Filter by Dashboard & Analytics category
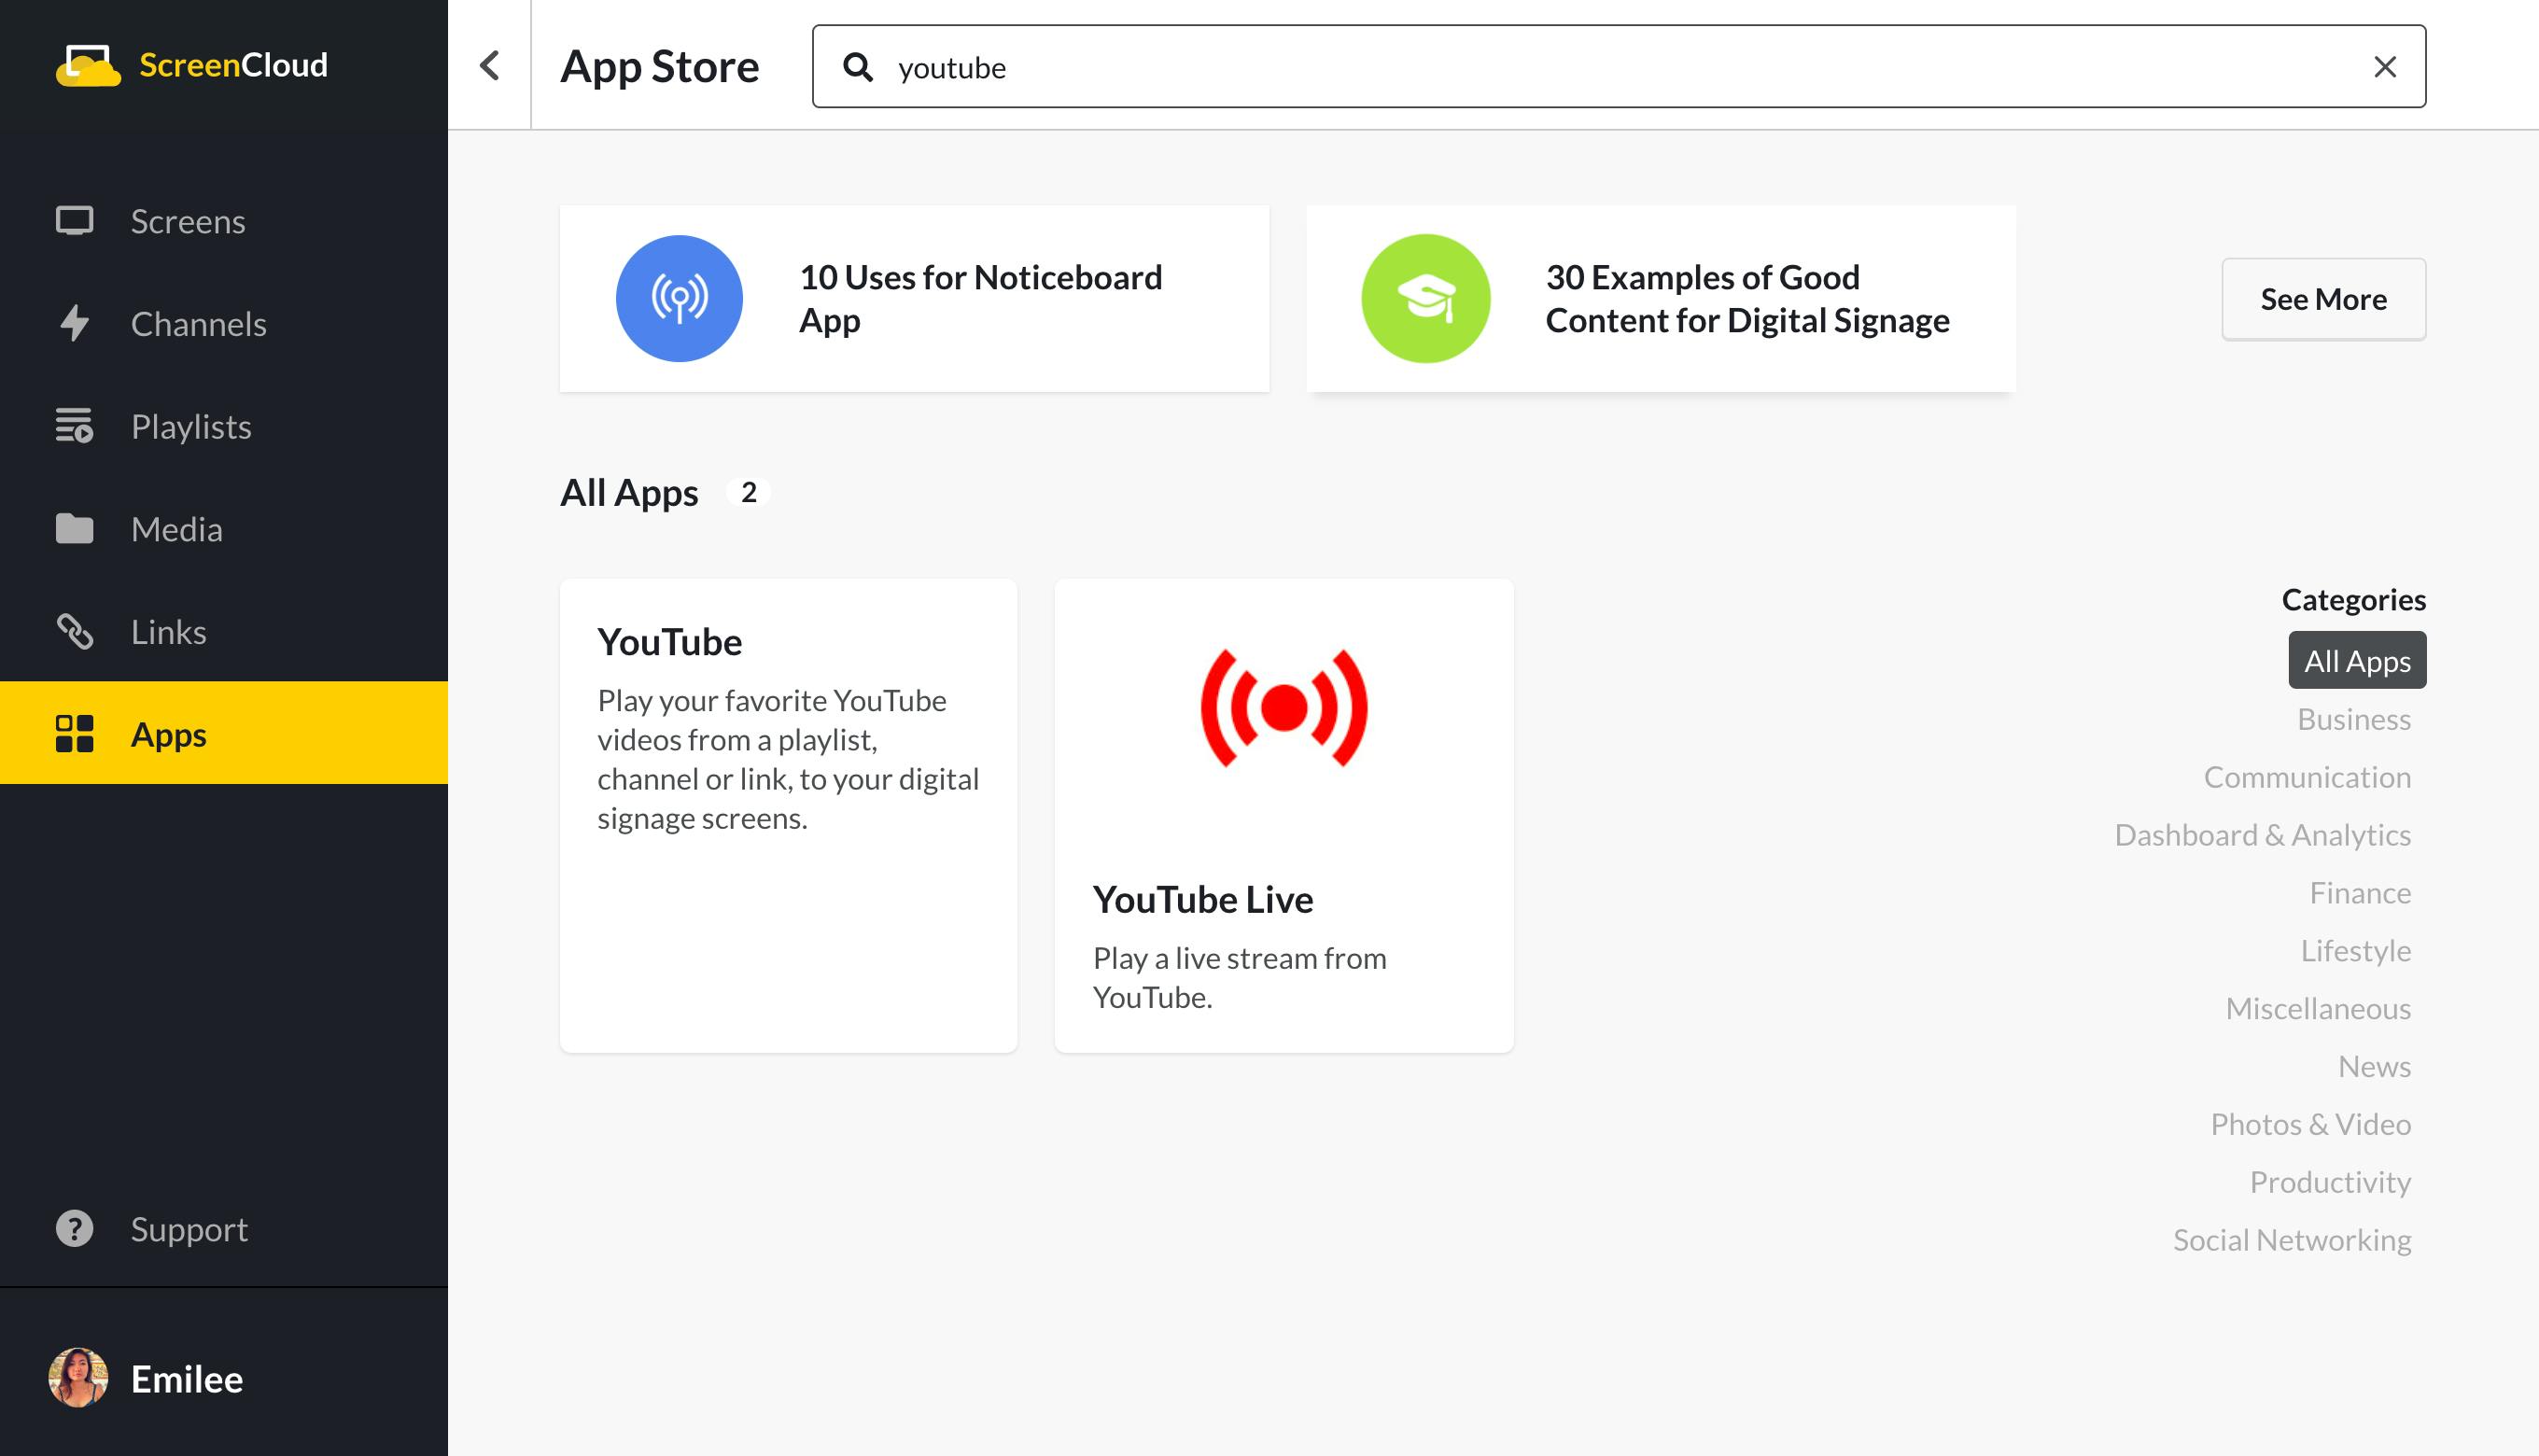Screen dimensions: 2539x1456 [x=2262, y=835]
